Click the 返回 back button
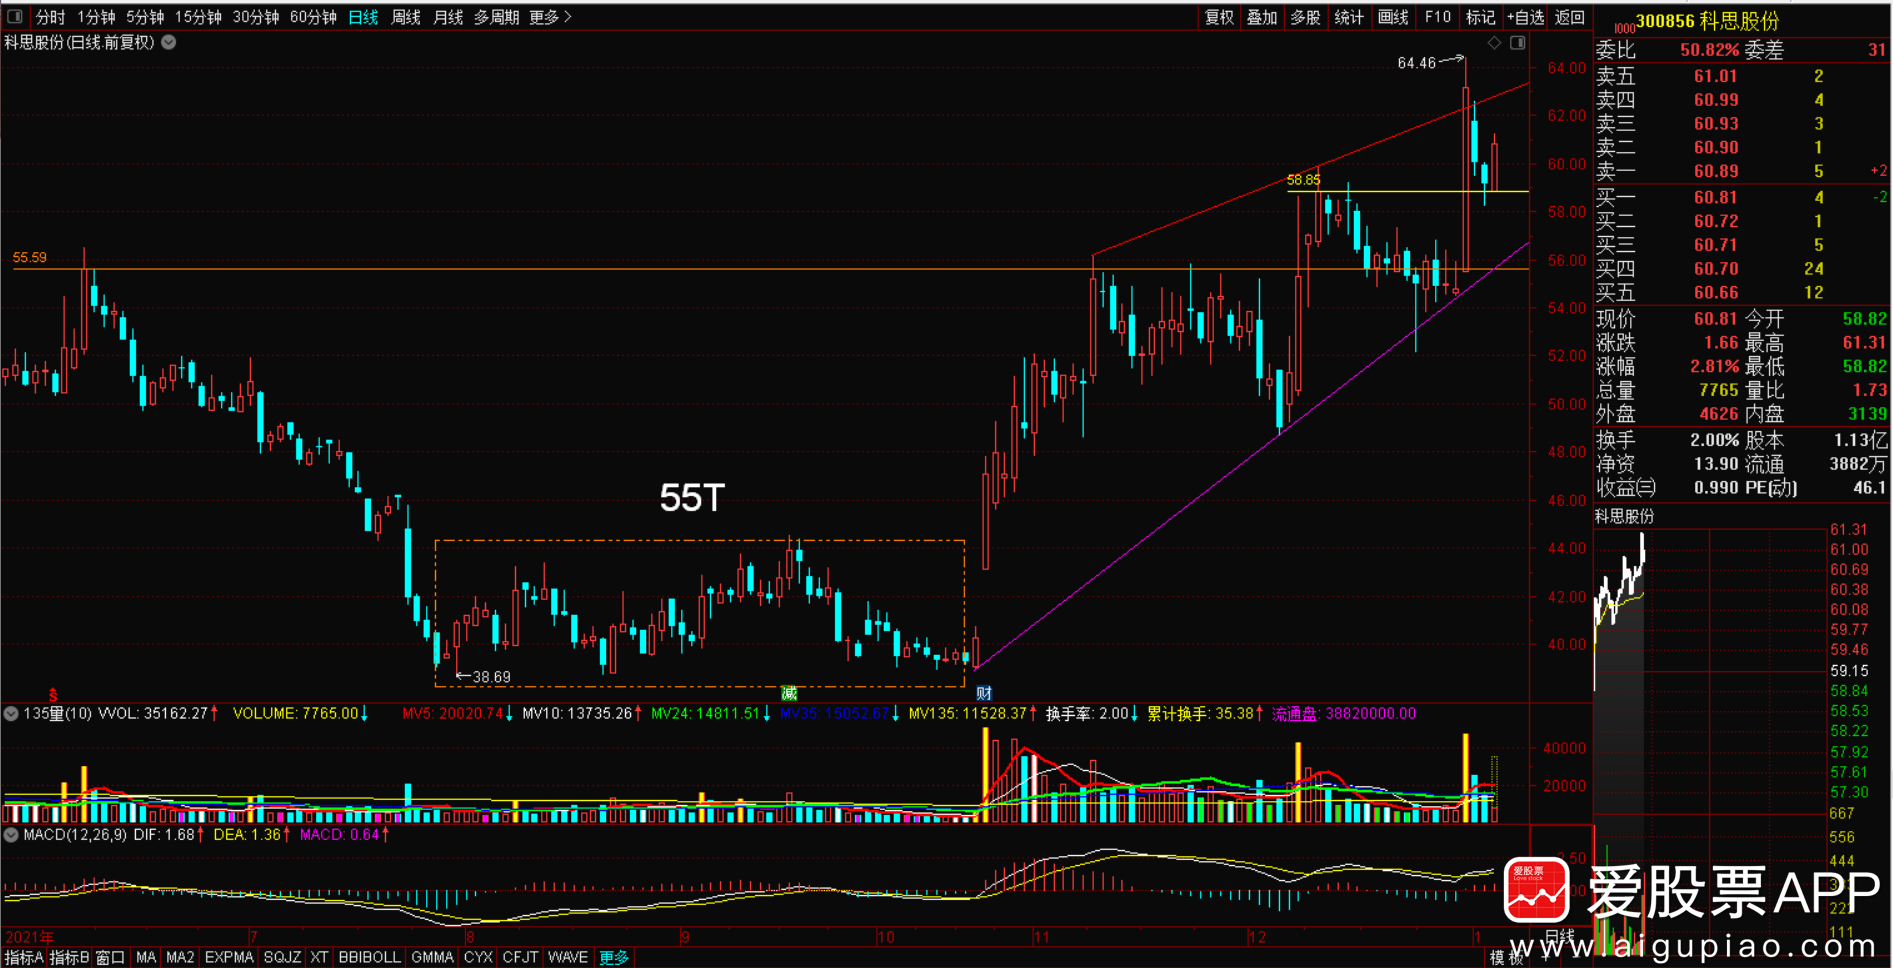Viewport: 1893px width, 968px height. (1570, 17)
